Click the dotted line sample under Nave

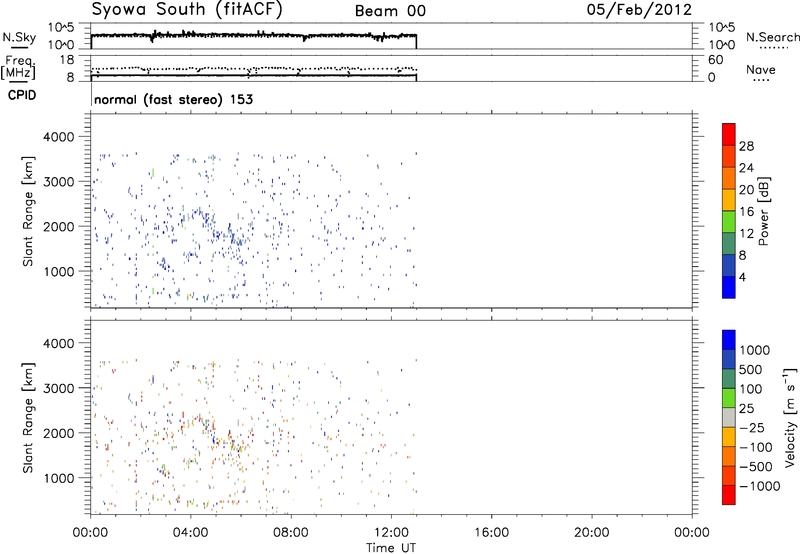tap(761, 81)
